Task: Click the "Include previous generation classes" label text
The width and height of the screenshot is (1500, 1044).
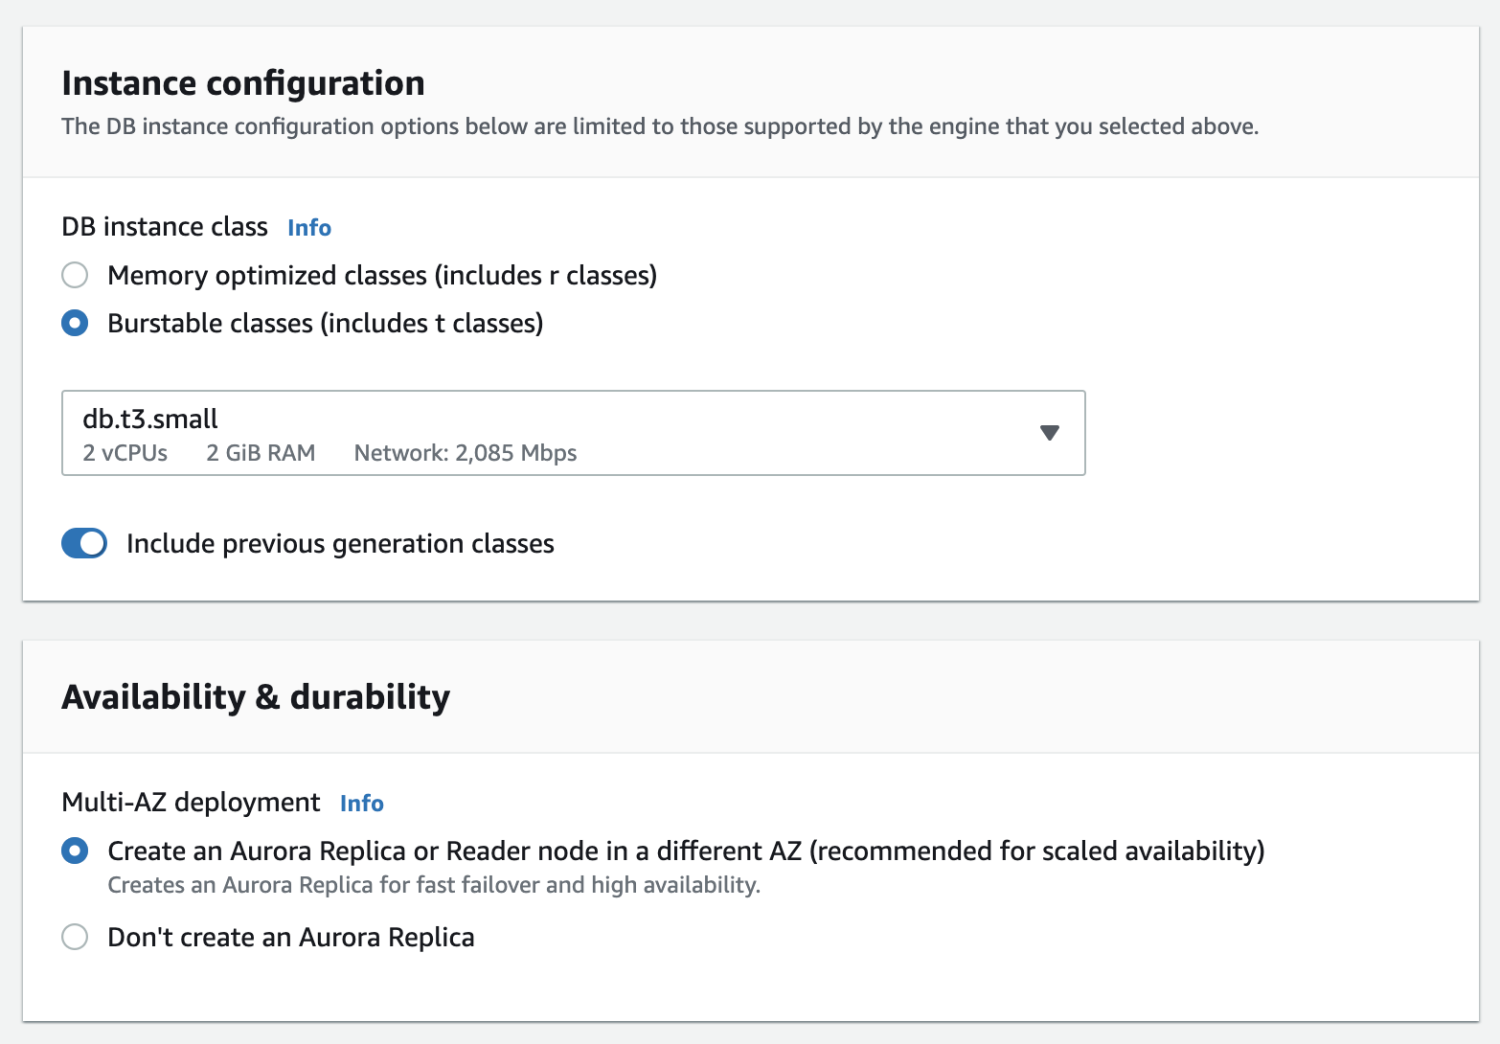Action: (340, 544)
